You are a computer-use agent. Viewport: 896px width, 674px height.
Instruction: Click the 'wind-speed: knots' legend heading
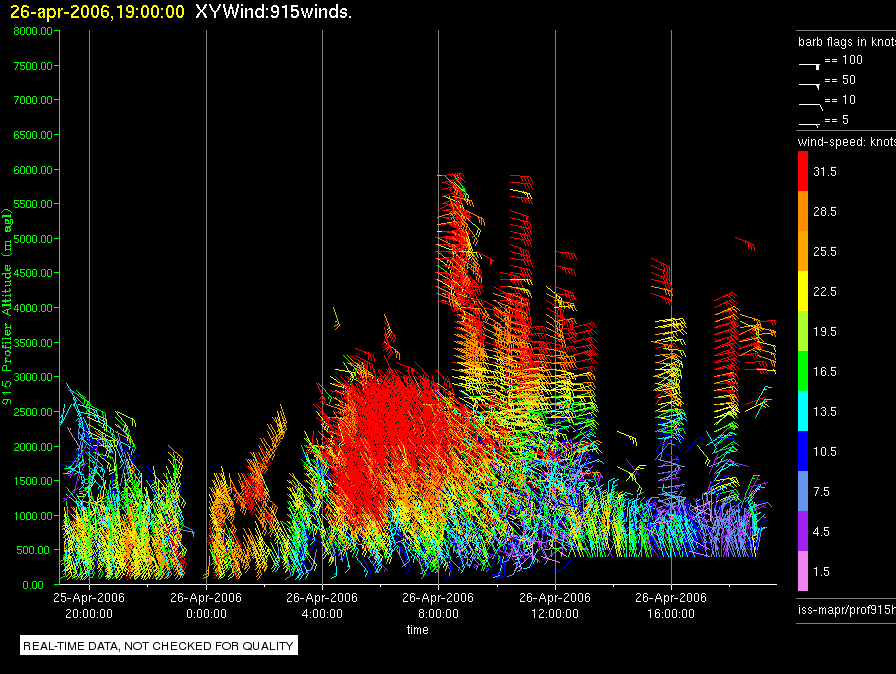(847, 142)
